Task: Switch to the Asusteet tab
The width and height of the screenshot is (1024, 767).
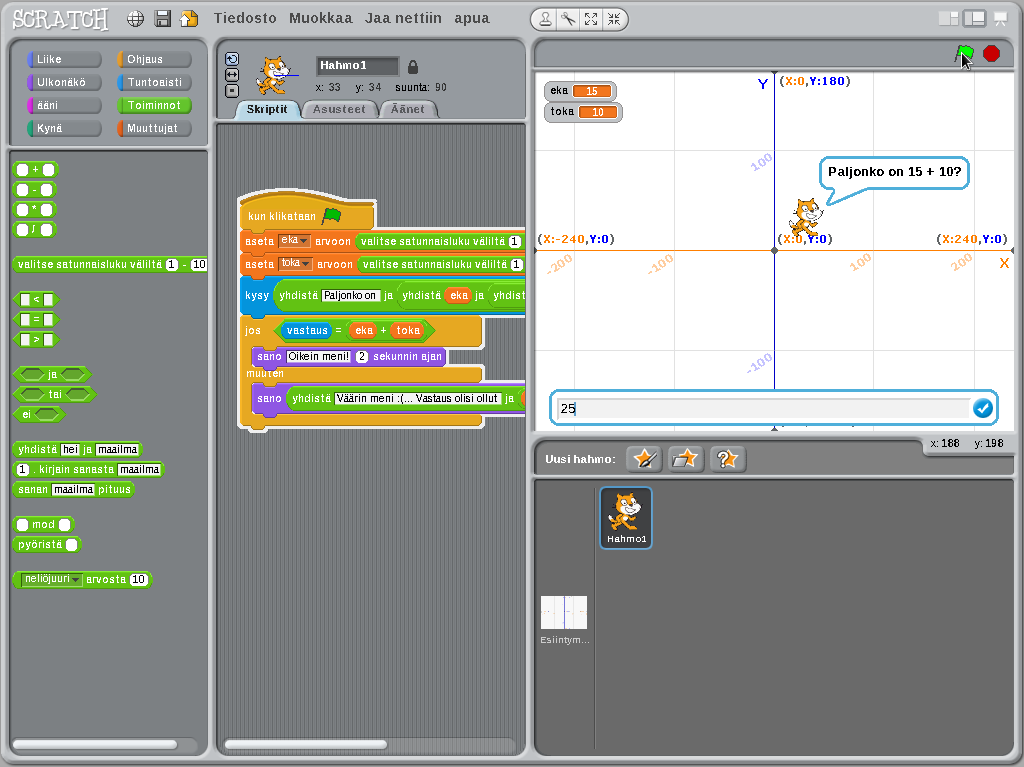Action: pos(339,109)
